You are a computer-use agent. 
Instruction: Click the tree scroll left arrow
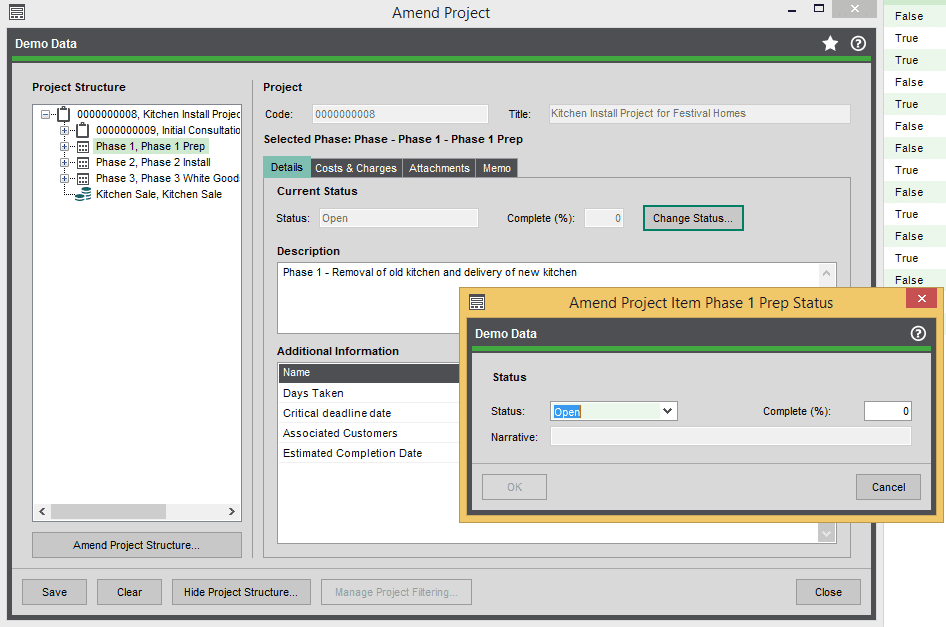tap(42, 511)
